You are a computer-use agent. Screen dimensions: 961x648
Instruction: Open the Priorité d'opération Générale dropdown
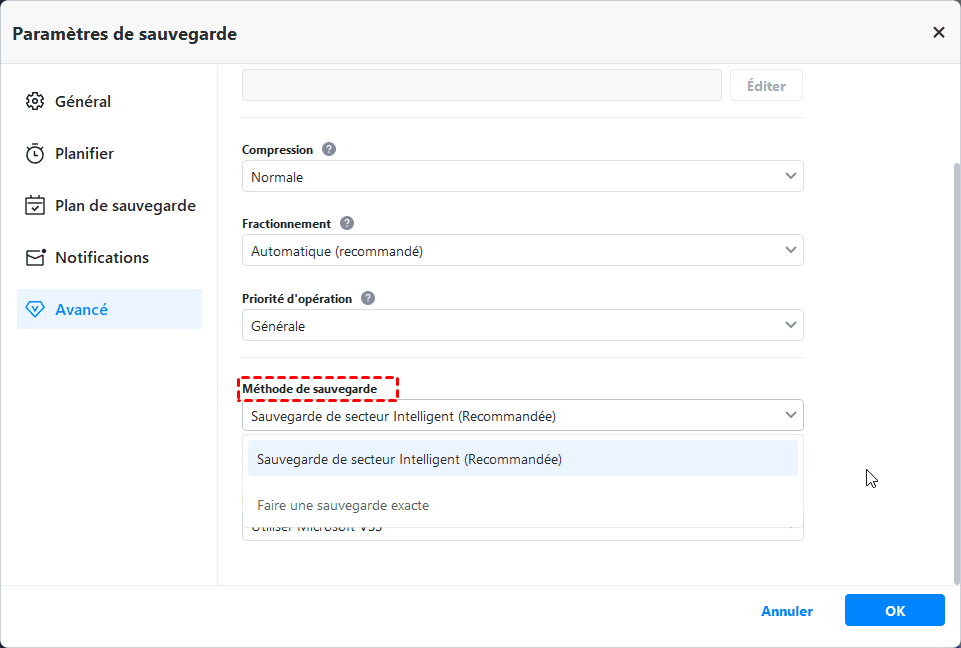[522, 325]
